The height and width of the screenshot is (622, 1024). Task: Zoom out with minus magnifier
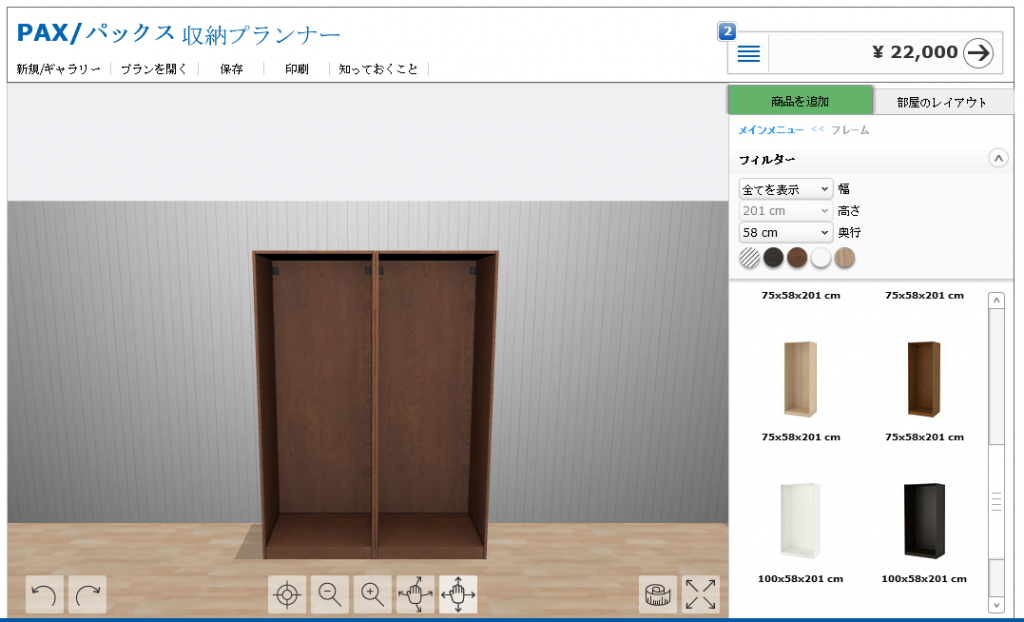330,595
